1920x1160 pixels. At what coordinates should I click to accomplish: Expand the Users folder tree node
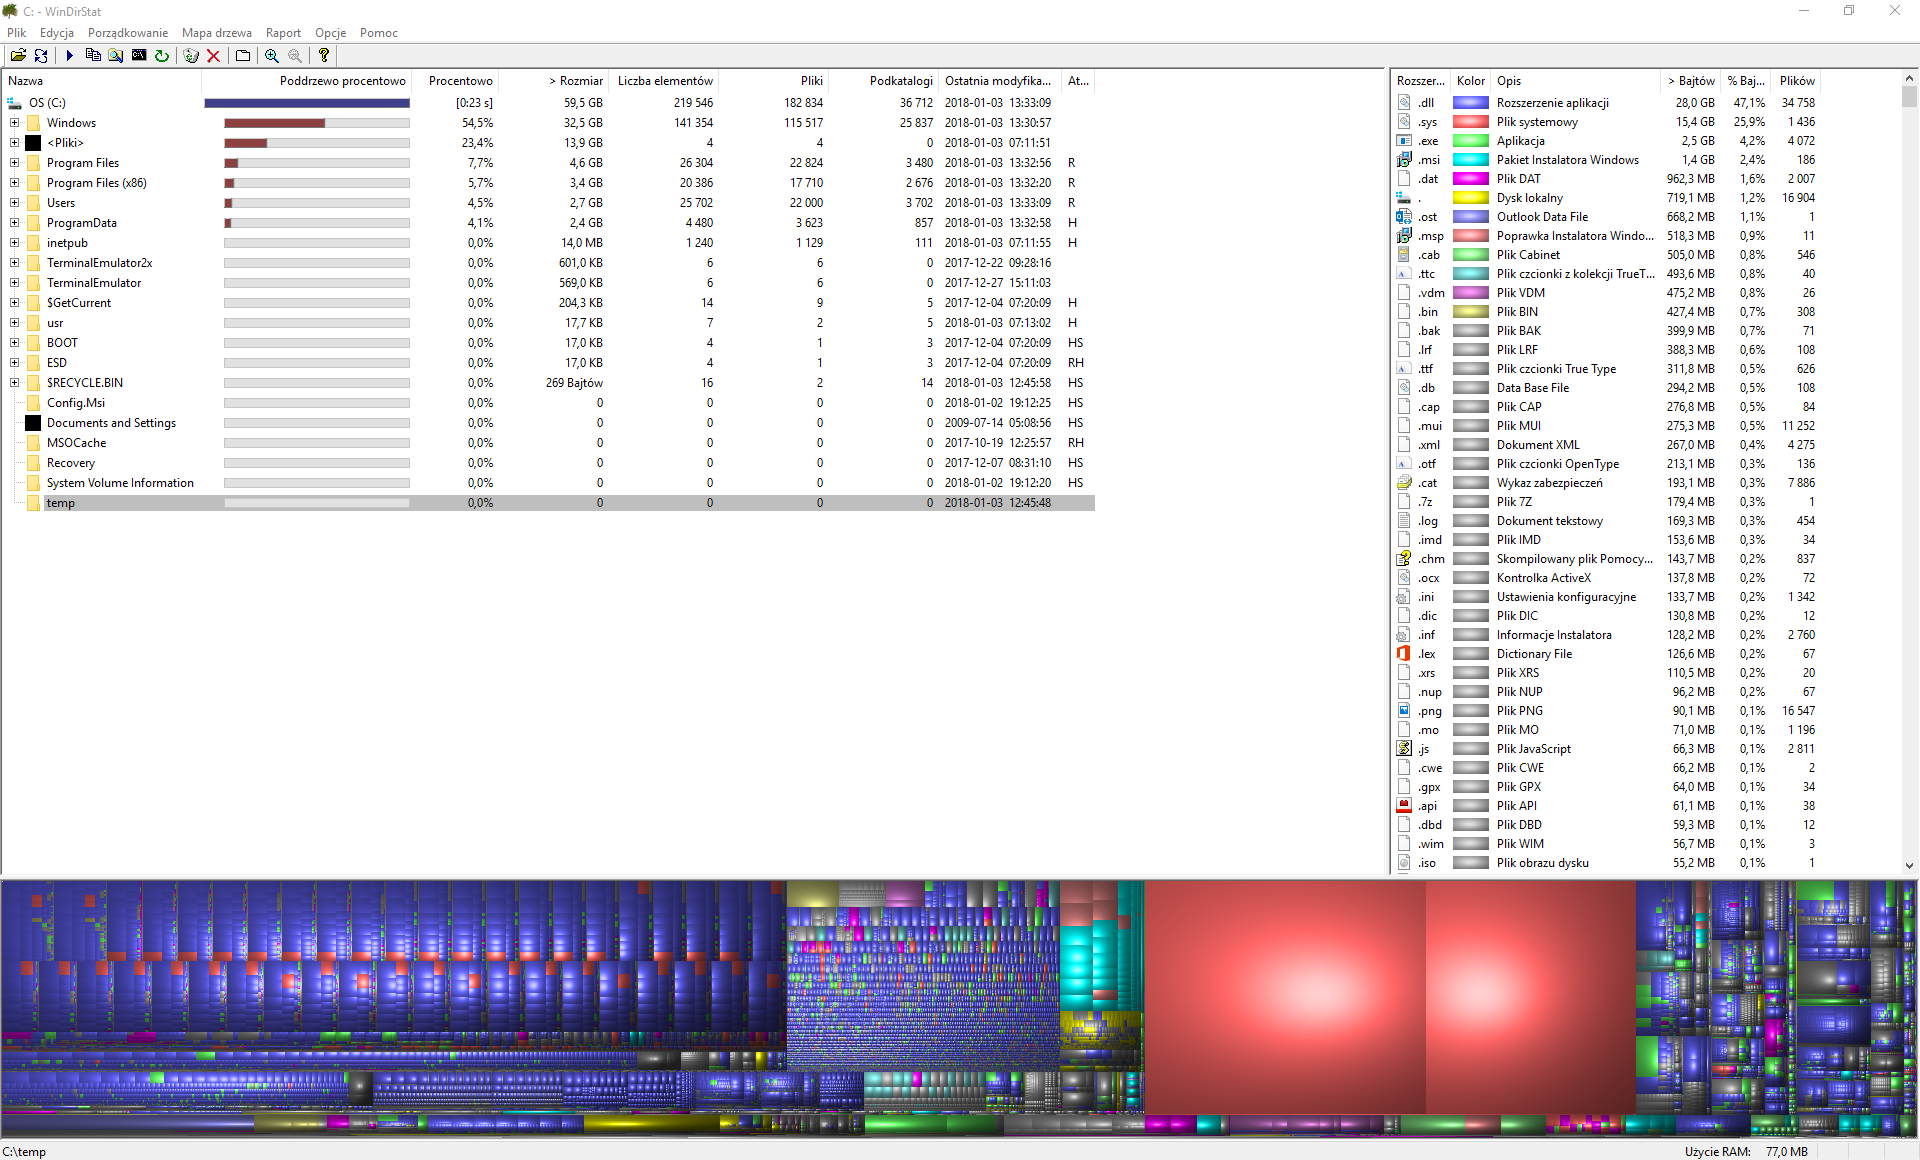pos(14,203)
